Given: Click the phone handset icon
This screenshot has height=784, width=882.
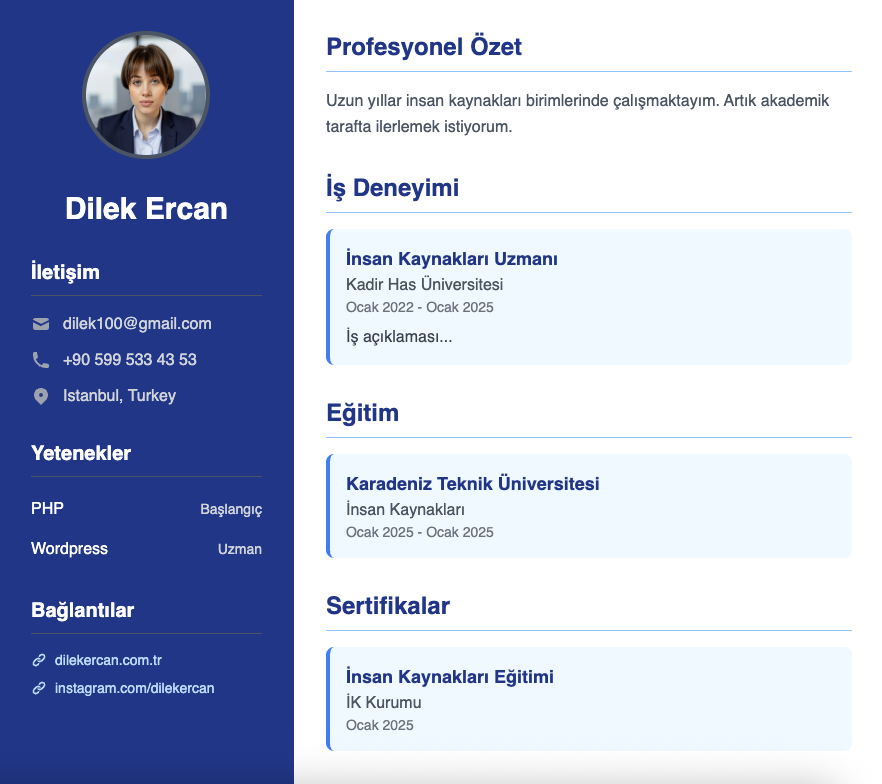Looking at the screenshot, I should click(41, 360).
